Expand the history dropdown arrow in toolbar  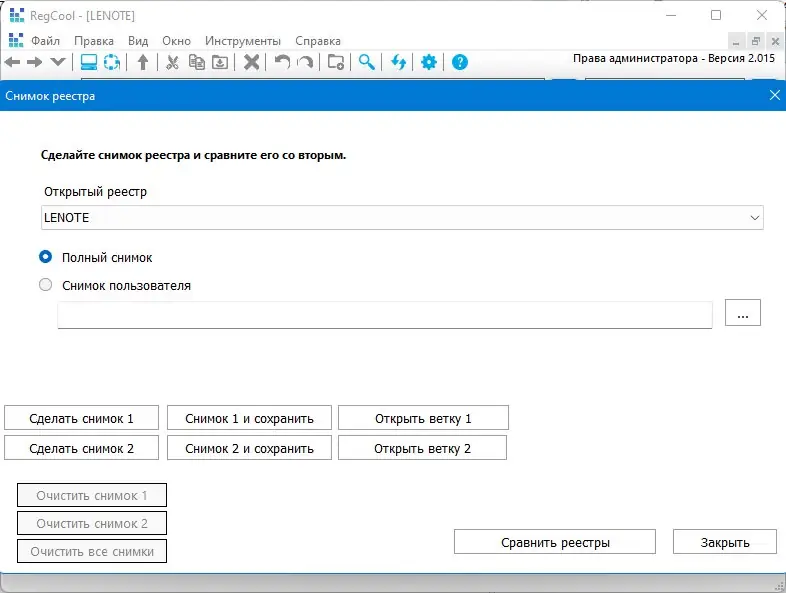58,62
